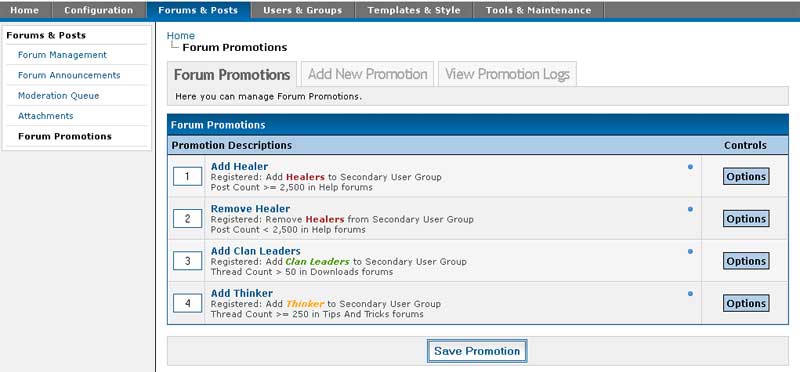Screen dimensions: 800x372
Task: Open Options for Add Healer promotion
Action: [x=746, y=177]
